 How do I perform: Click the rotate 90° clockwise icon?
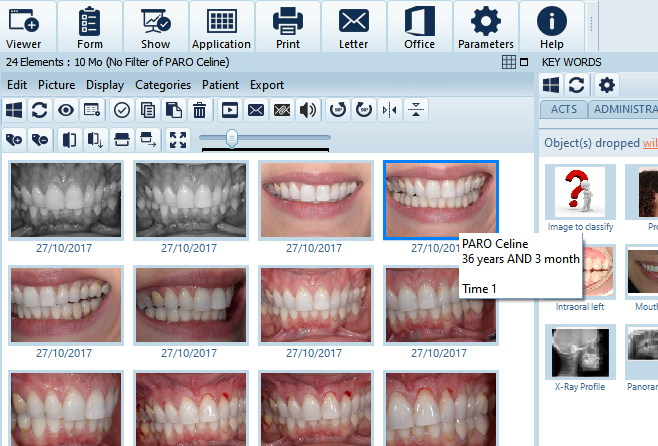(x=364, y=110)
